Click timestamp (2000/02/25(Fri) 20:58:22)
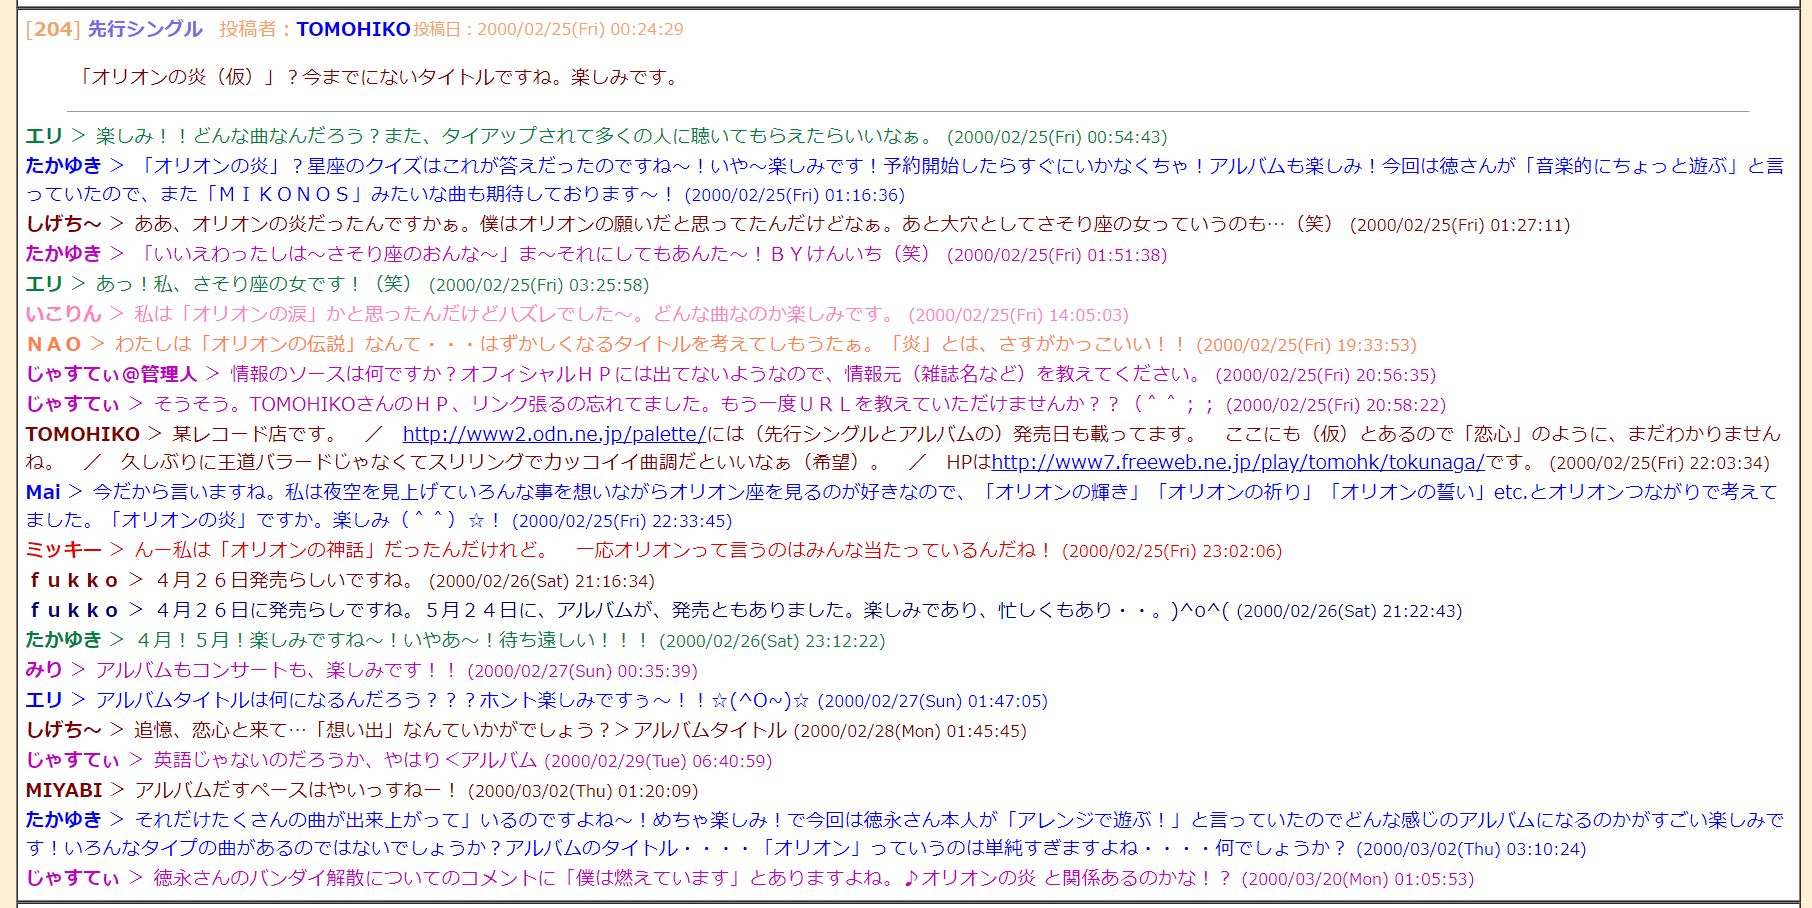Viewport: 1812px width, 908px height. tap(1336, 405)
